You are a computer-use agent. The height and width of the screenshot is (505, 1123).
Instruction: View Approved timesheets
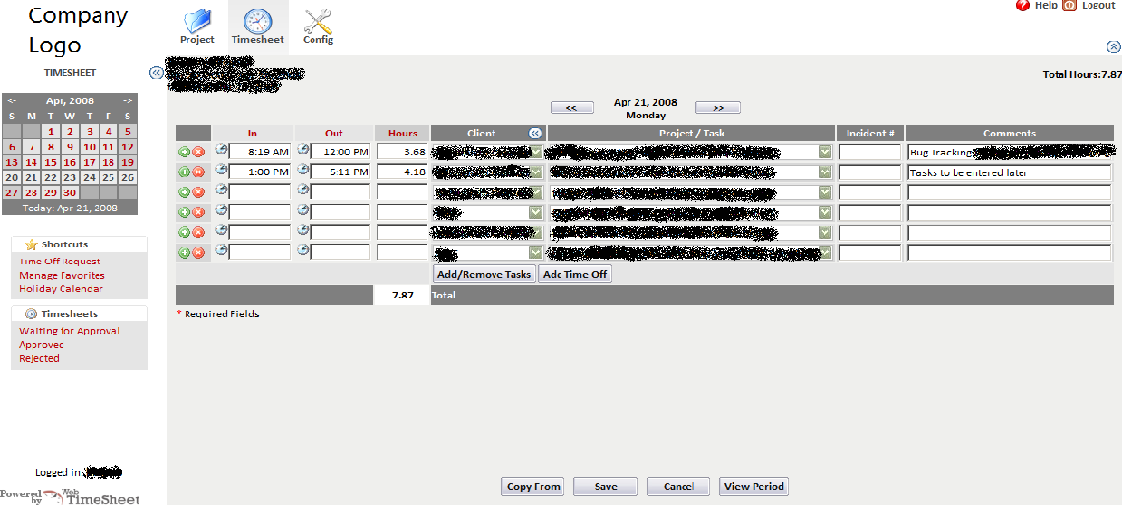pyautogui.click(x=42, y=345)
